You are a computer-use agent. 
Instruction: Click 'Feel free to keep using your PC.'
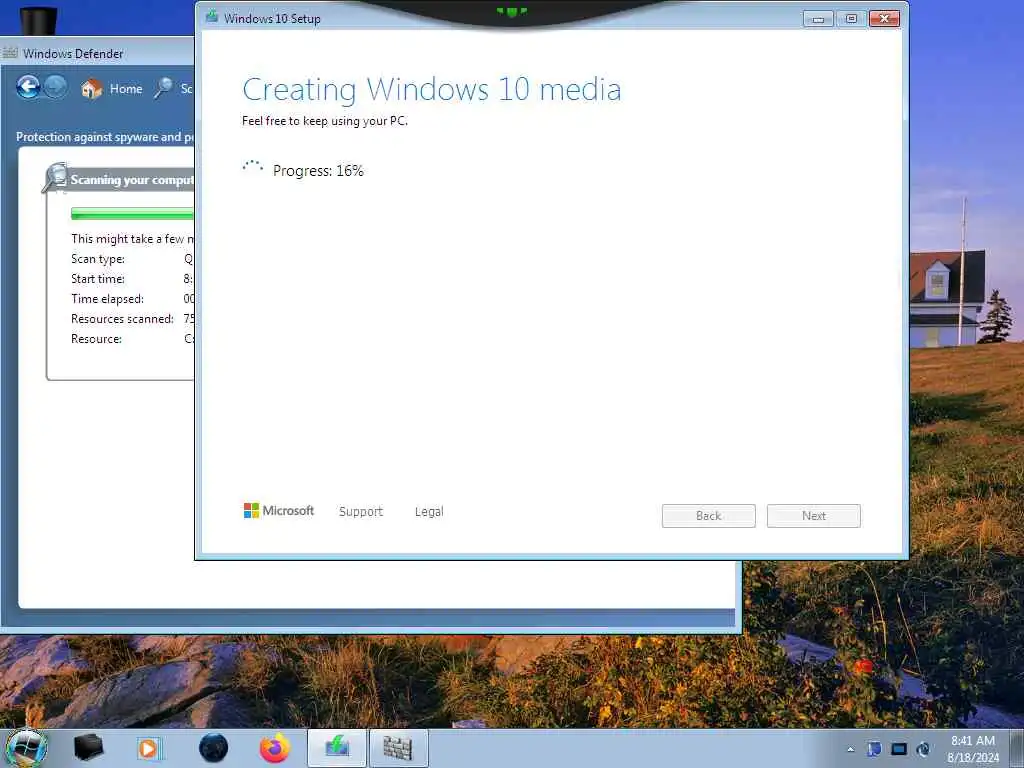point(325,121)
